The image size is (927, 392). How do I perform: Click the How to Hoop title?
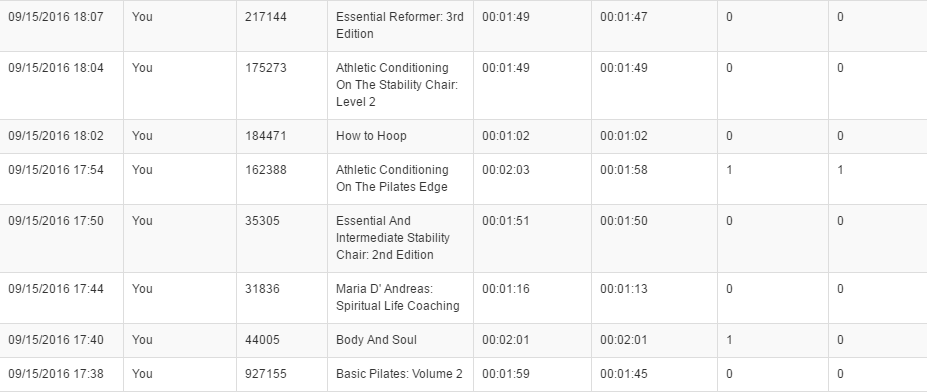pos(371,136)
